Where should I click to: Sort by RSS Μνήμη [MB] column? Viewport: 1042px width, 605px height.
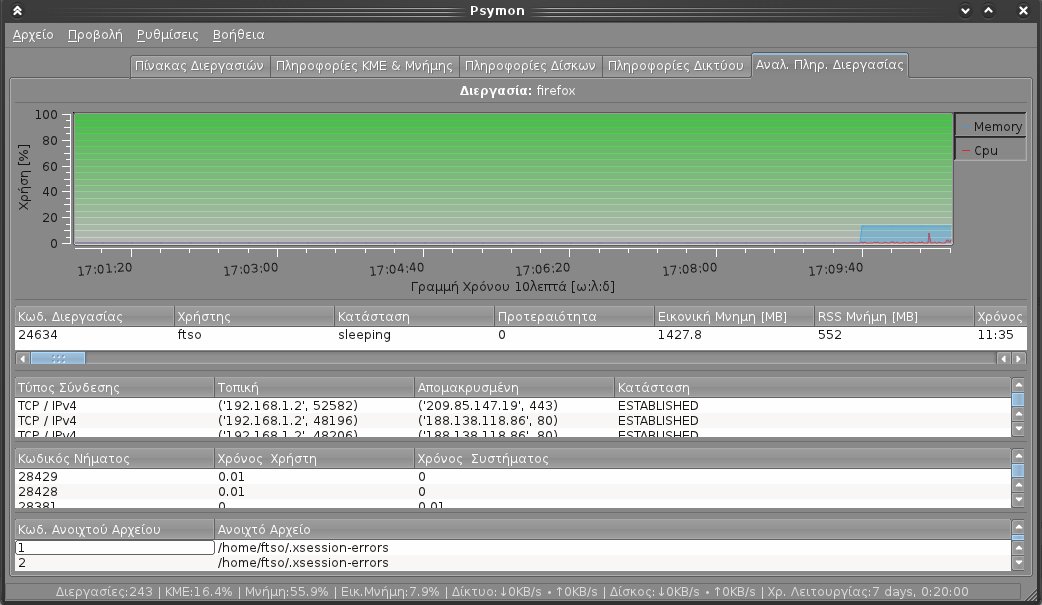coord(894,316)
